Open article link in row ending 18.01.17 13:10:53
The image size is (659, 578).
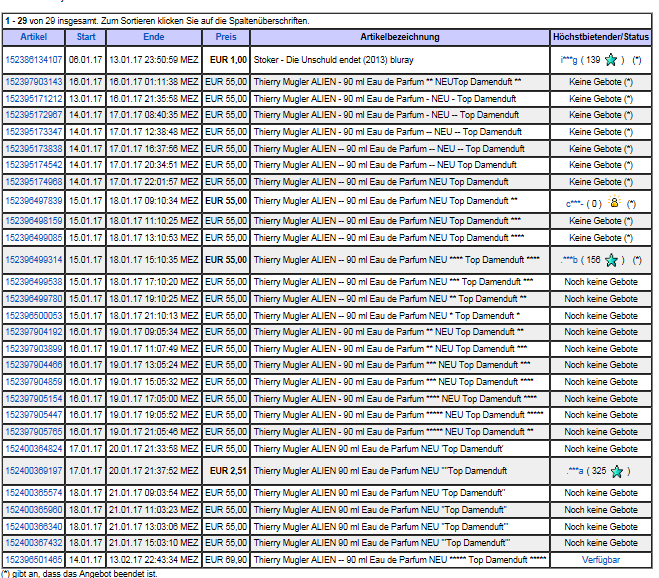coord(34,238)
